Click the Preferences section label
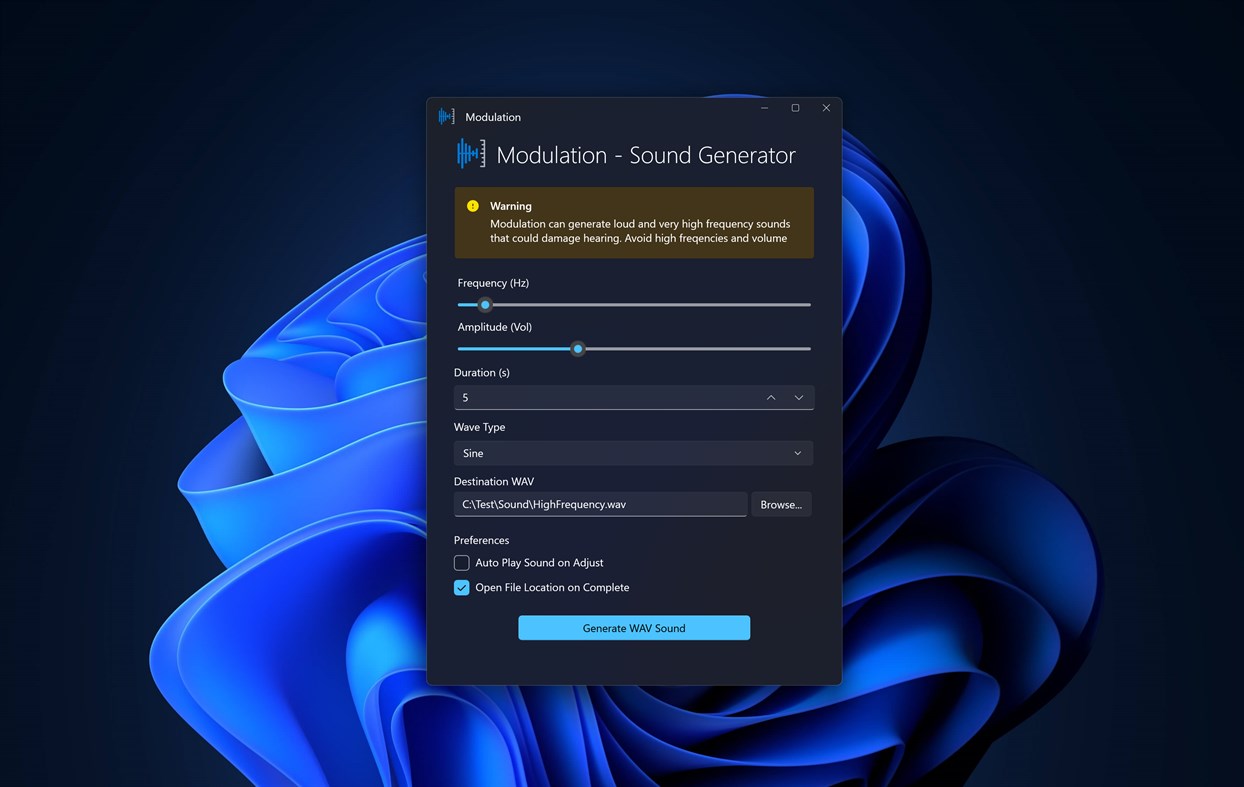The height and width of the screenshot is (787, 1244). (x=481, y=539)
